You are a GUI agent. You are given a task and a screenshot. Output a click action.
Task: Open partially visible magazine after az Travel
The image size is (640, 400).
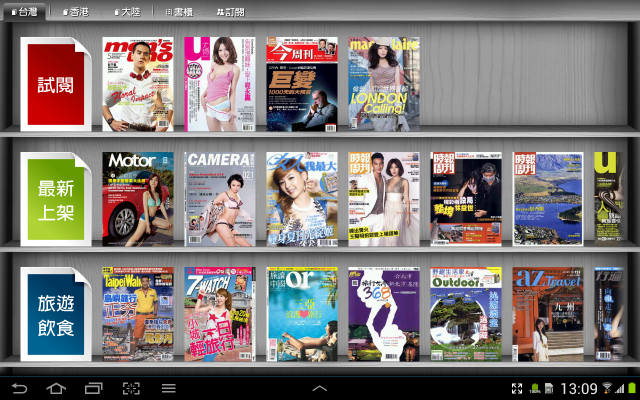pos(609,314)
